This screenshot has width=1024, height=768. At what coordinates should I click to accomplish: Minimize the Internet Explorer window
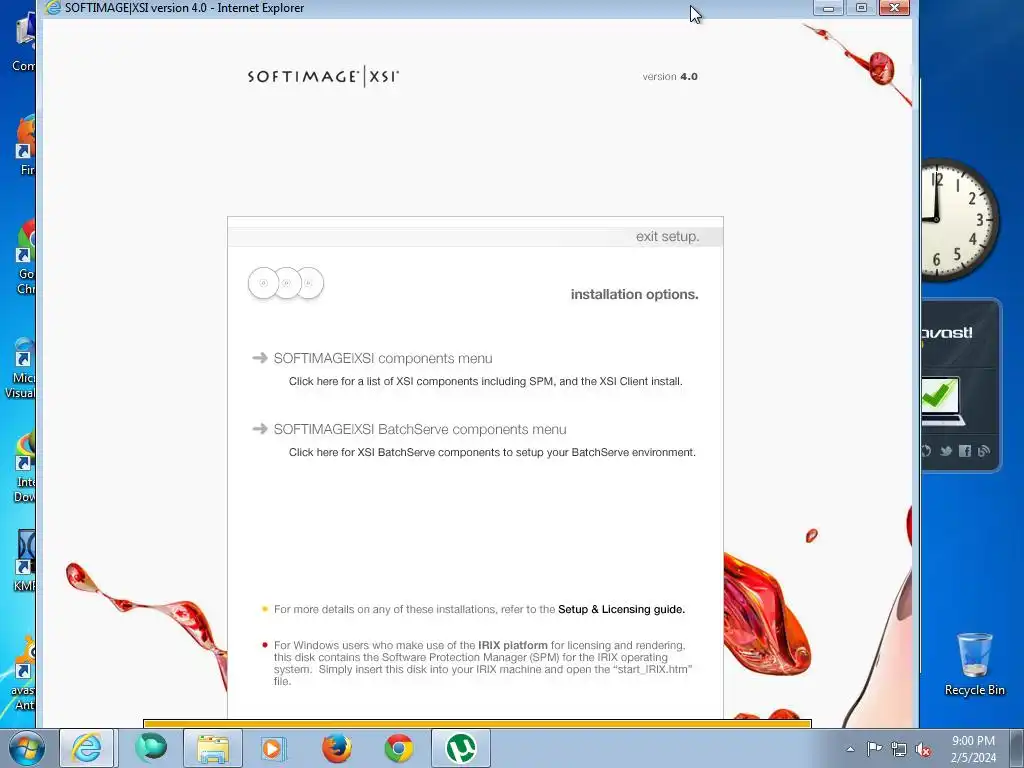(828, 8)
